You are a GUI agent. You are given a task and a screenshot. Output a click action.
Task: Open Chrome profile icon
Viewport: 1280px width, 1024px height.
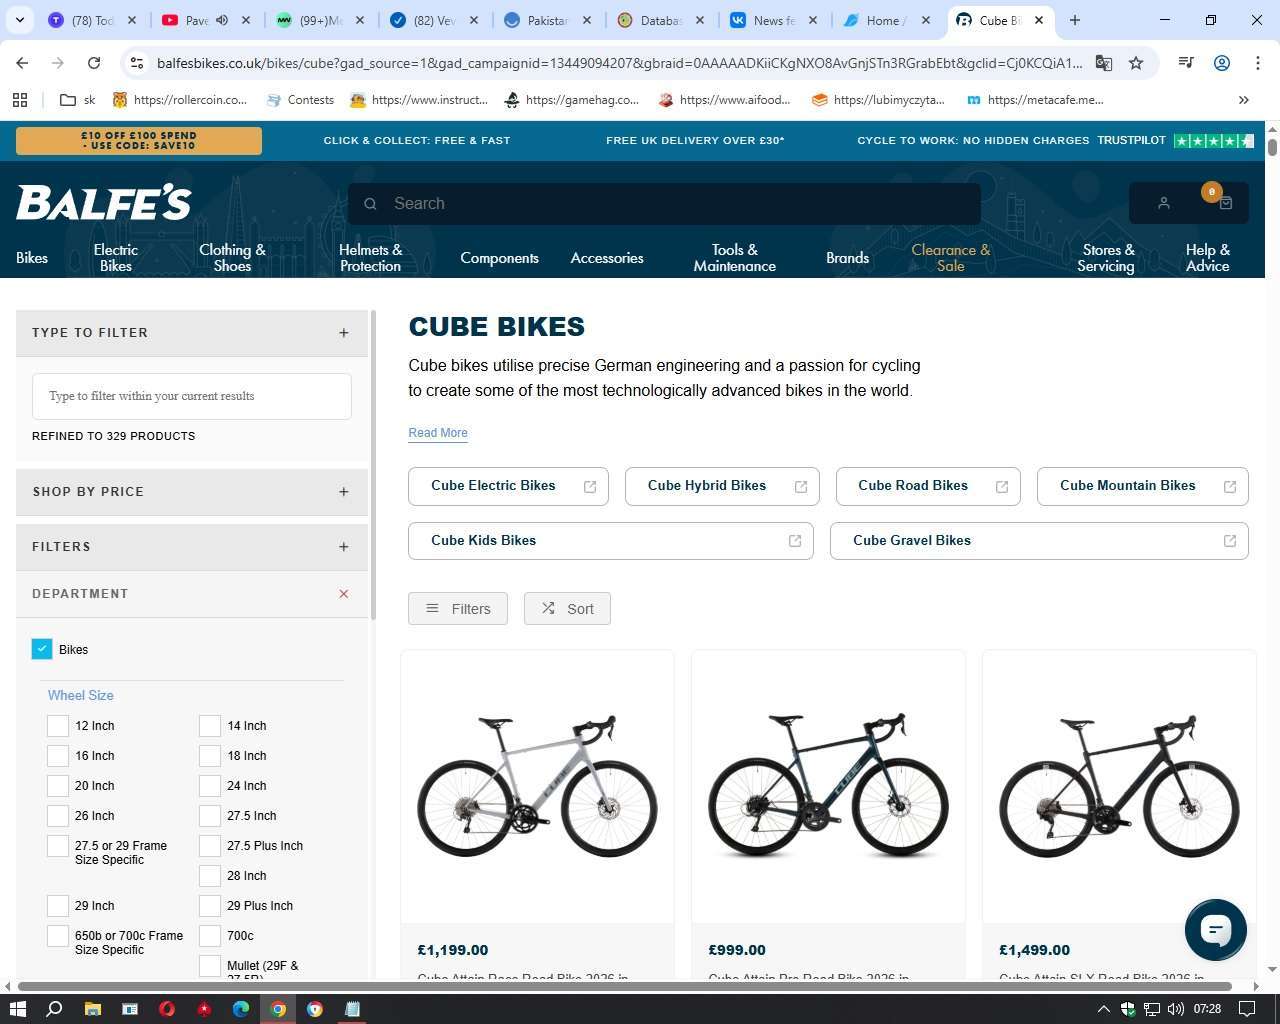pos(1221,63)
